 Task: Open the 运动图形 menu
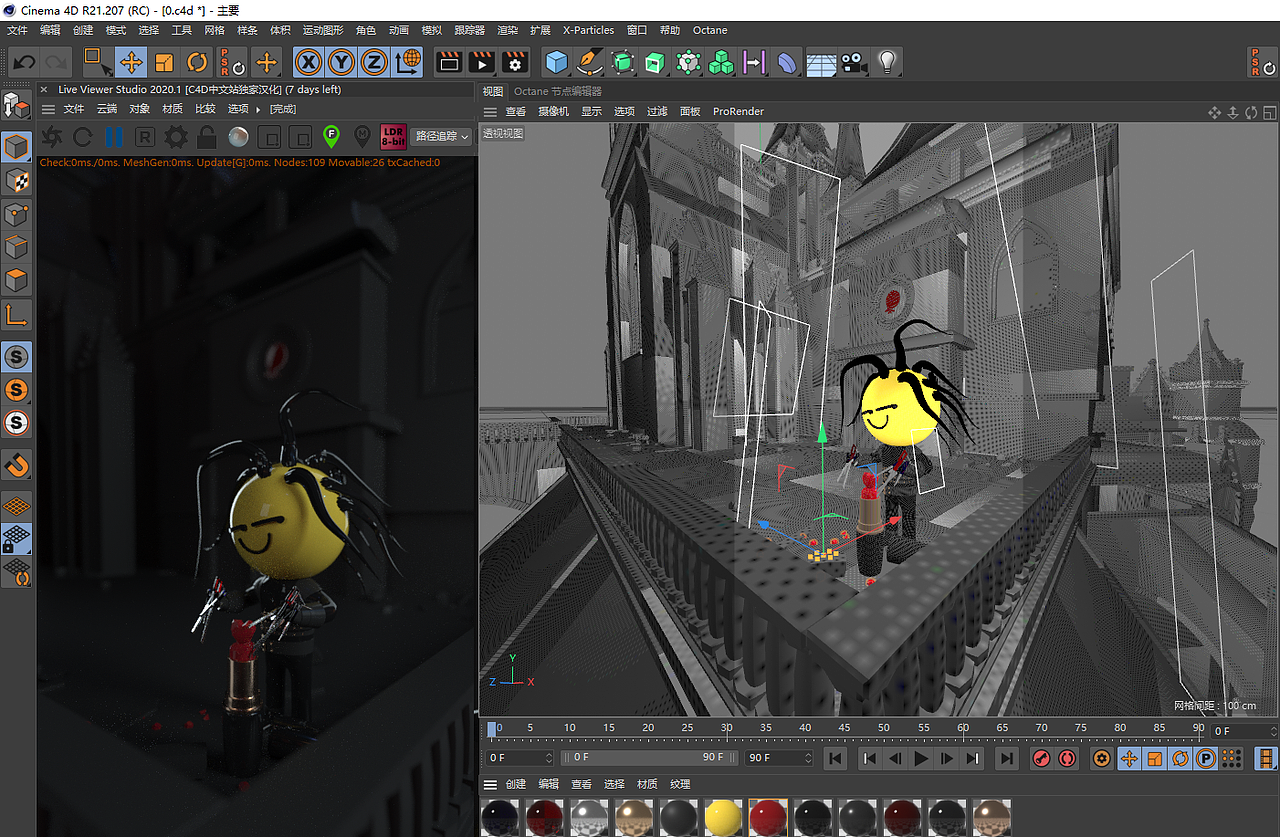[x=323, y=31]
